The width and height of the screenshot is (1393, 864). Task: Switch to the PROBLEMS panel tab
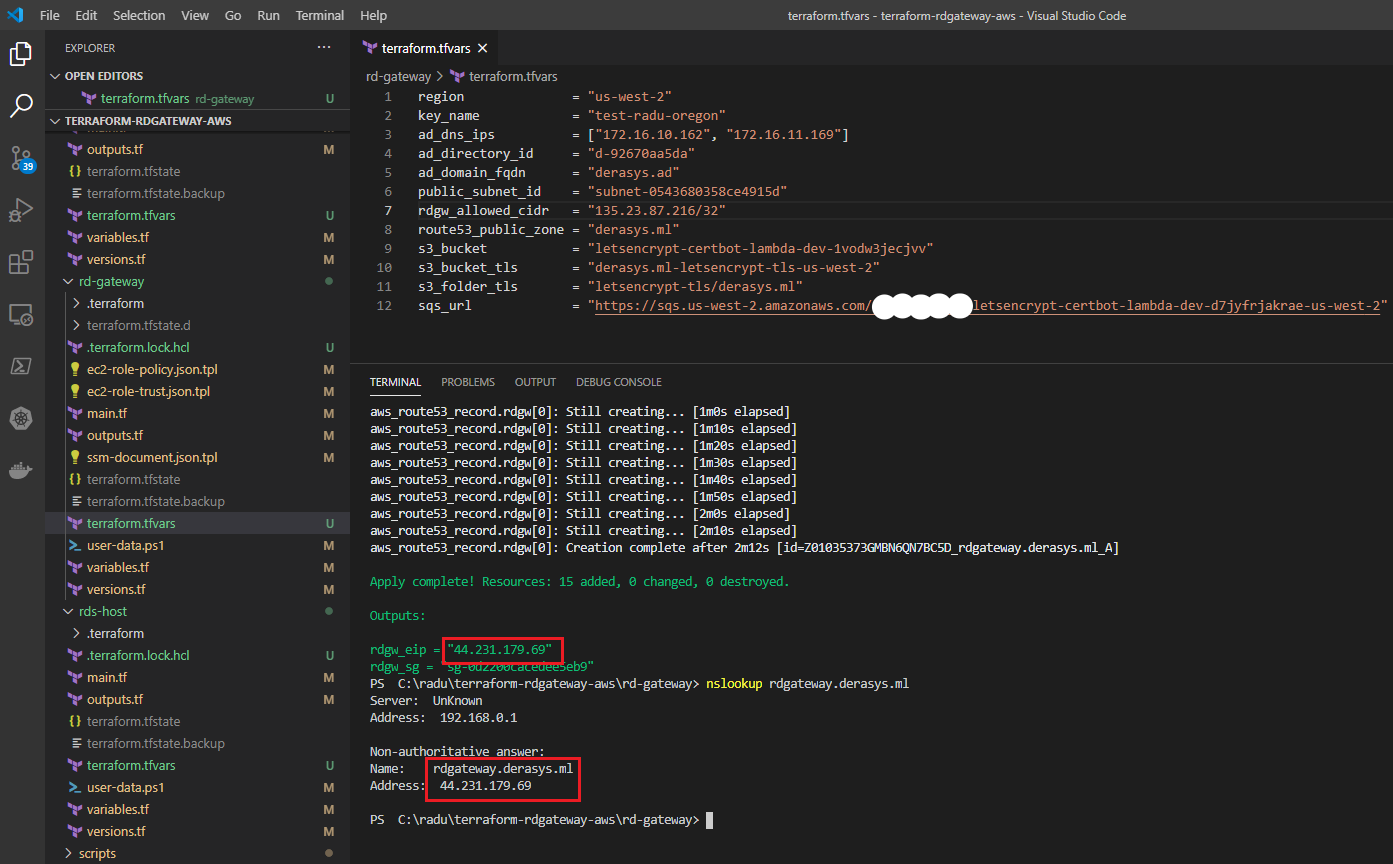tap(468, 382)
